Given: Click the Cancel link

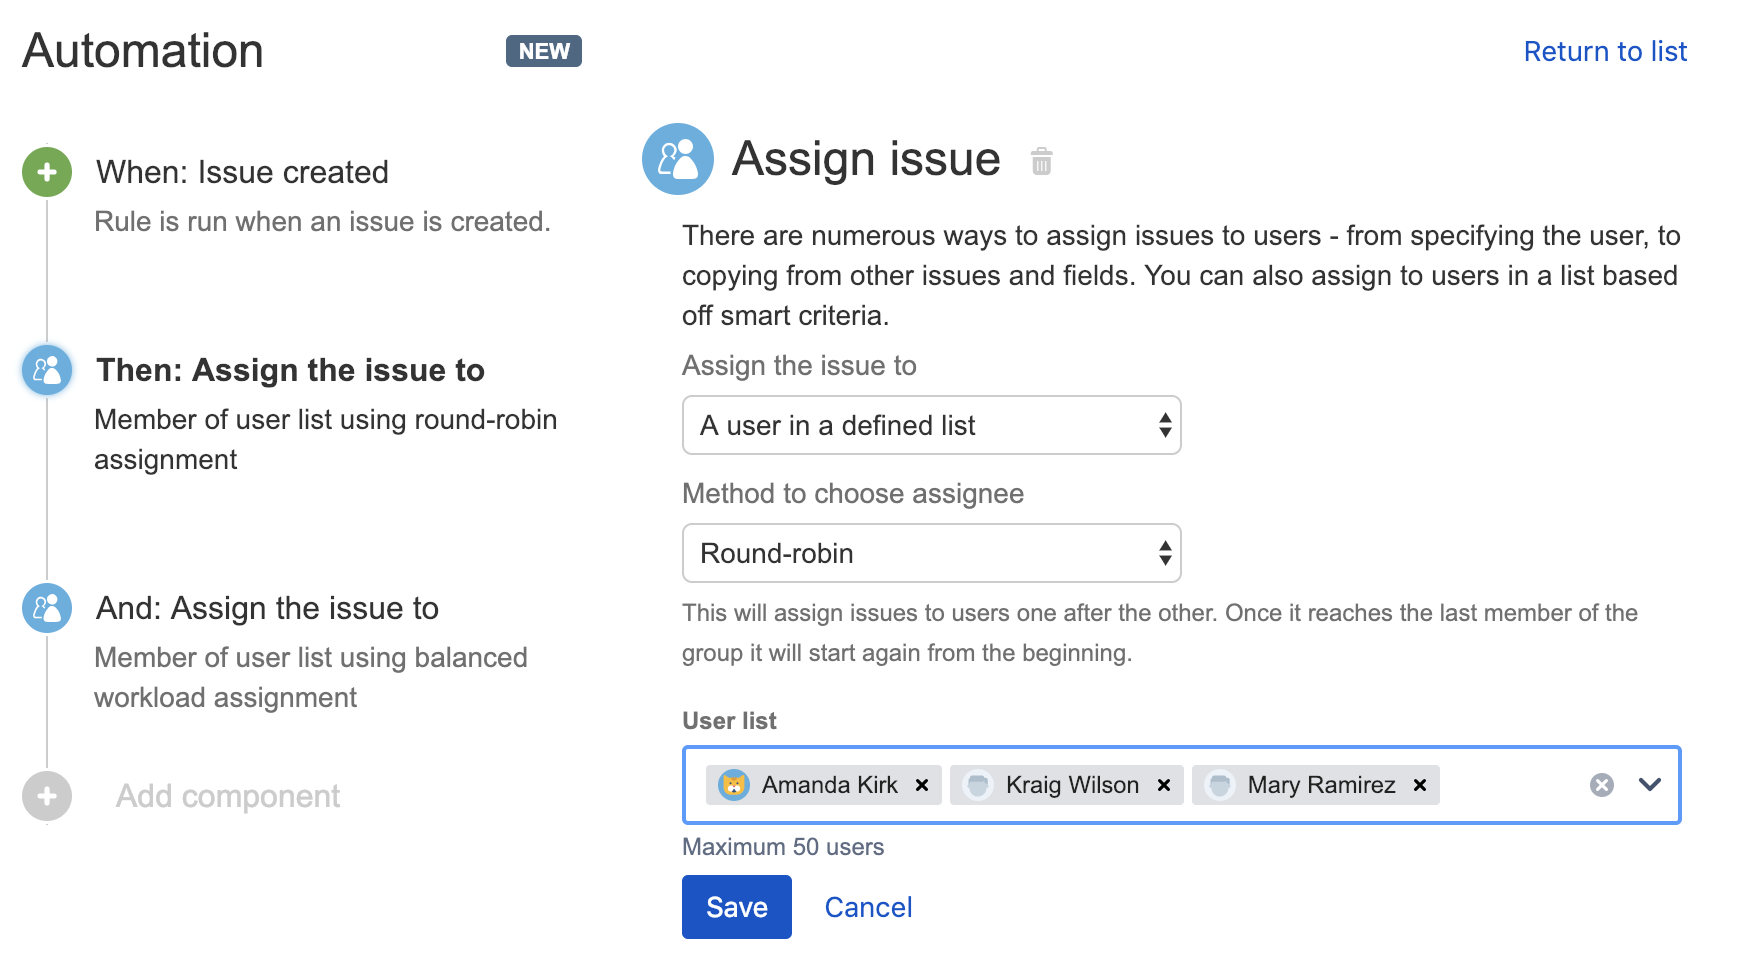Looking at the screenshot, I should [868, 907].
